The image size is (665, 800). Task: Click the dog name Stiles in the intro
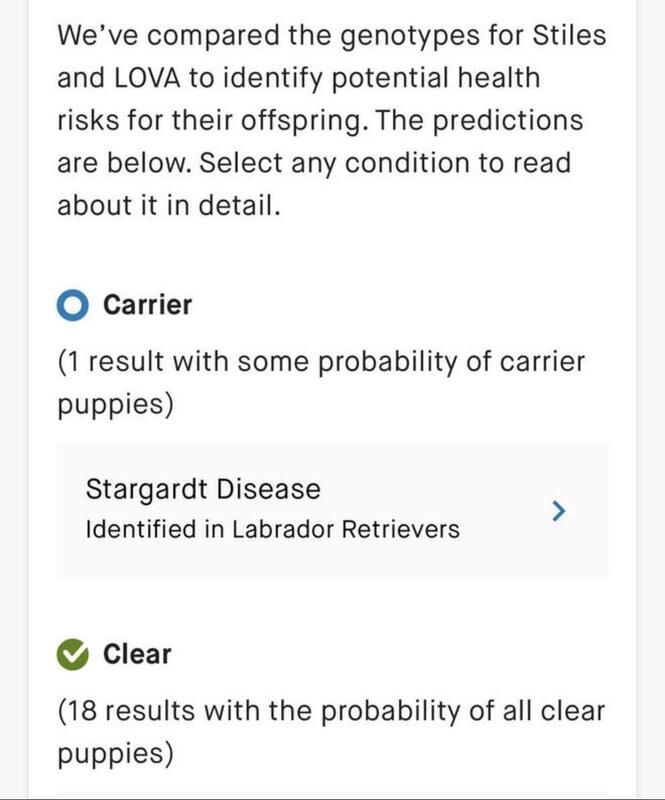click(x=569, y=35)
